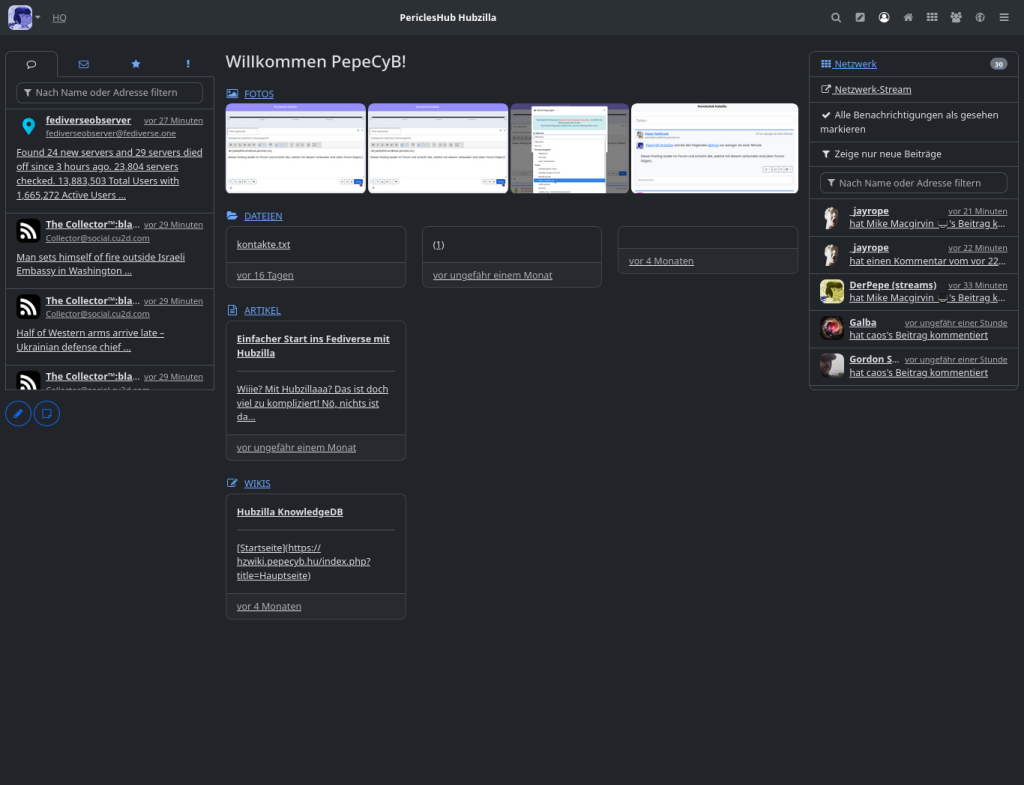Open Galba's 'hat caos's Beitrag kommentiert' notification
Image resolution: width=1024 pixels, height=785 pixels.
(919, 336)
